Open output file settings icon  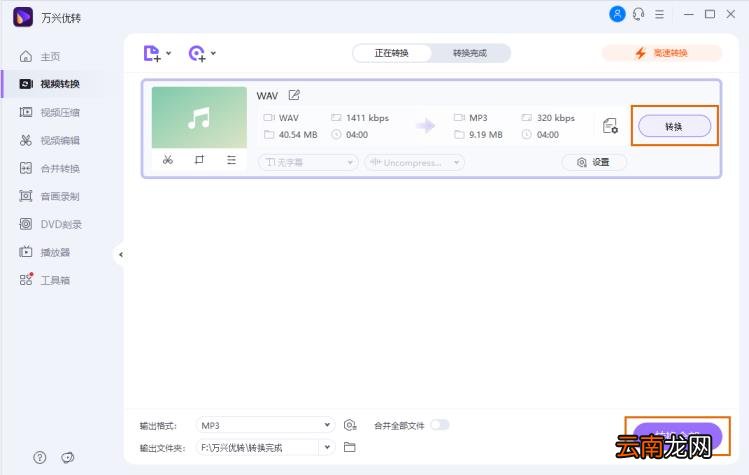(x=610, y=126)
